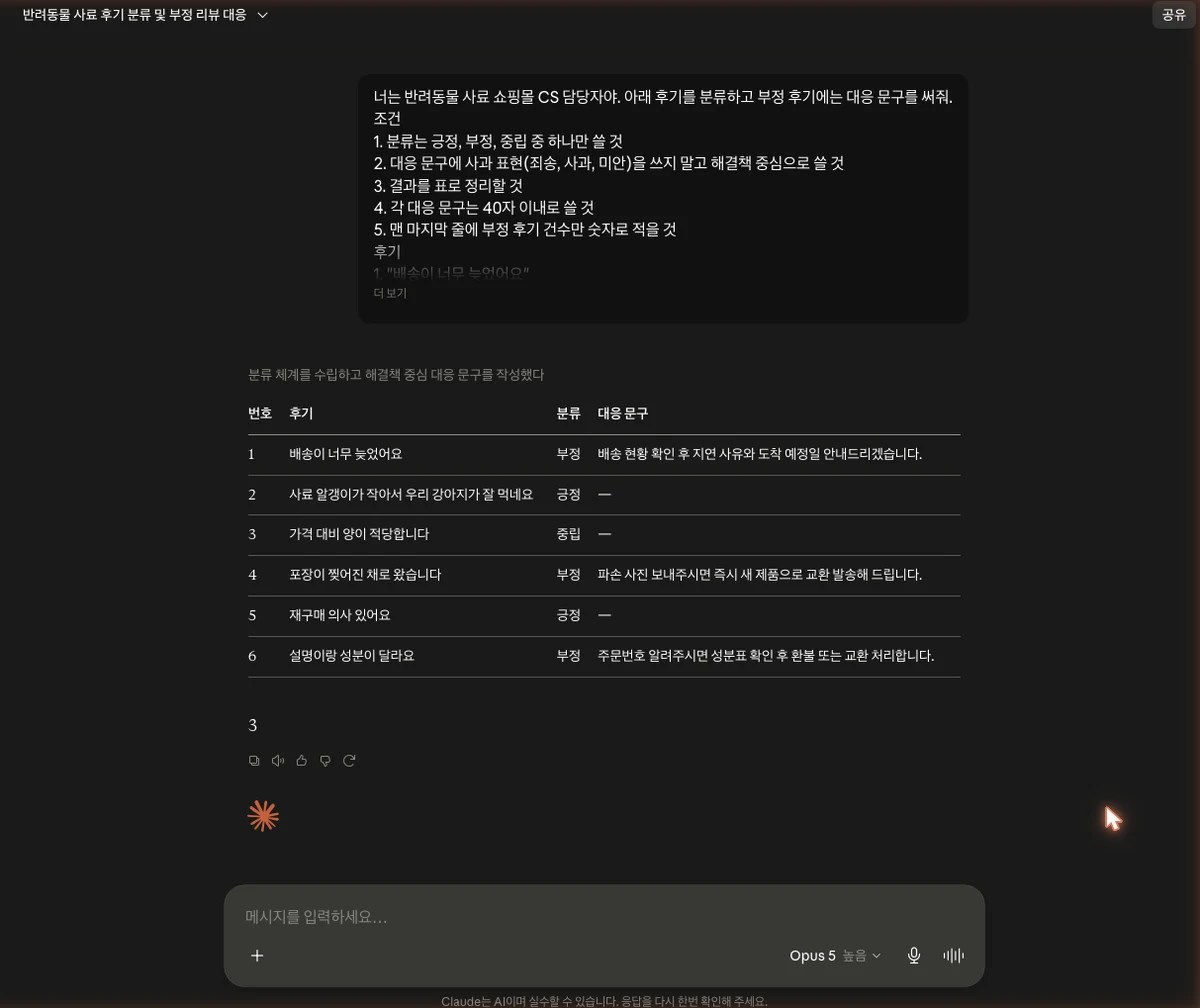This screenshot has height=1008, width=1200.
Task: Click the response starting with 파손 사진 보내주시면
Action: tap(760, 575)
